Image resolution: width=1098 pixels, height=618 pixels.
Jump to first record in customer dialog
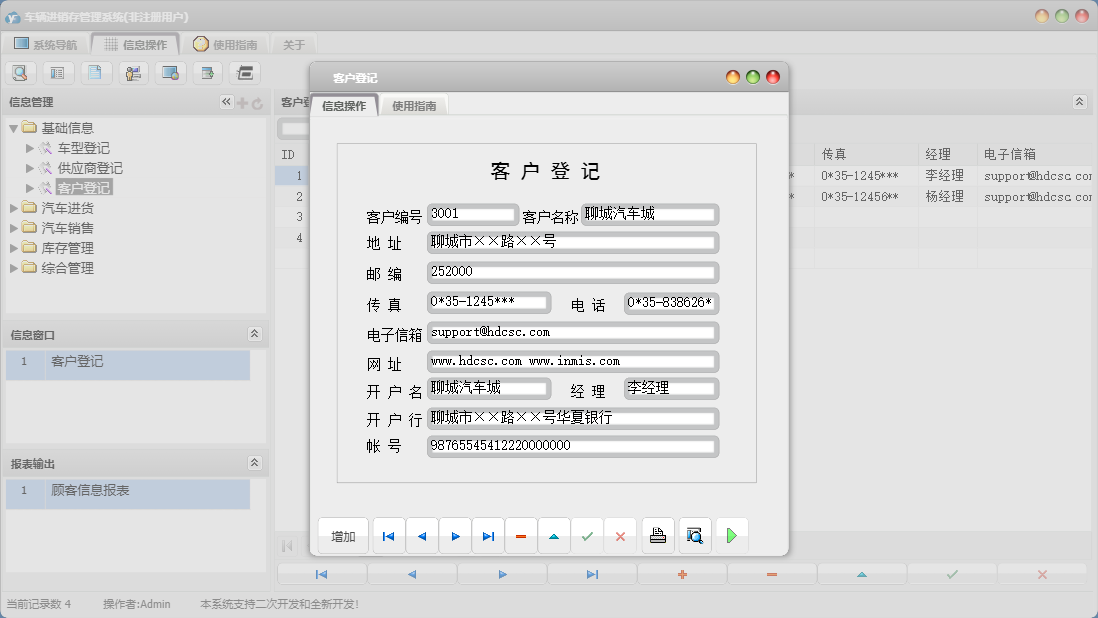coord(388,535)
